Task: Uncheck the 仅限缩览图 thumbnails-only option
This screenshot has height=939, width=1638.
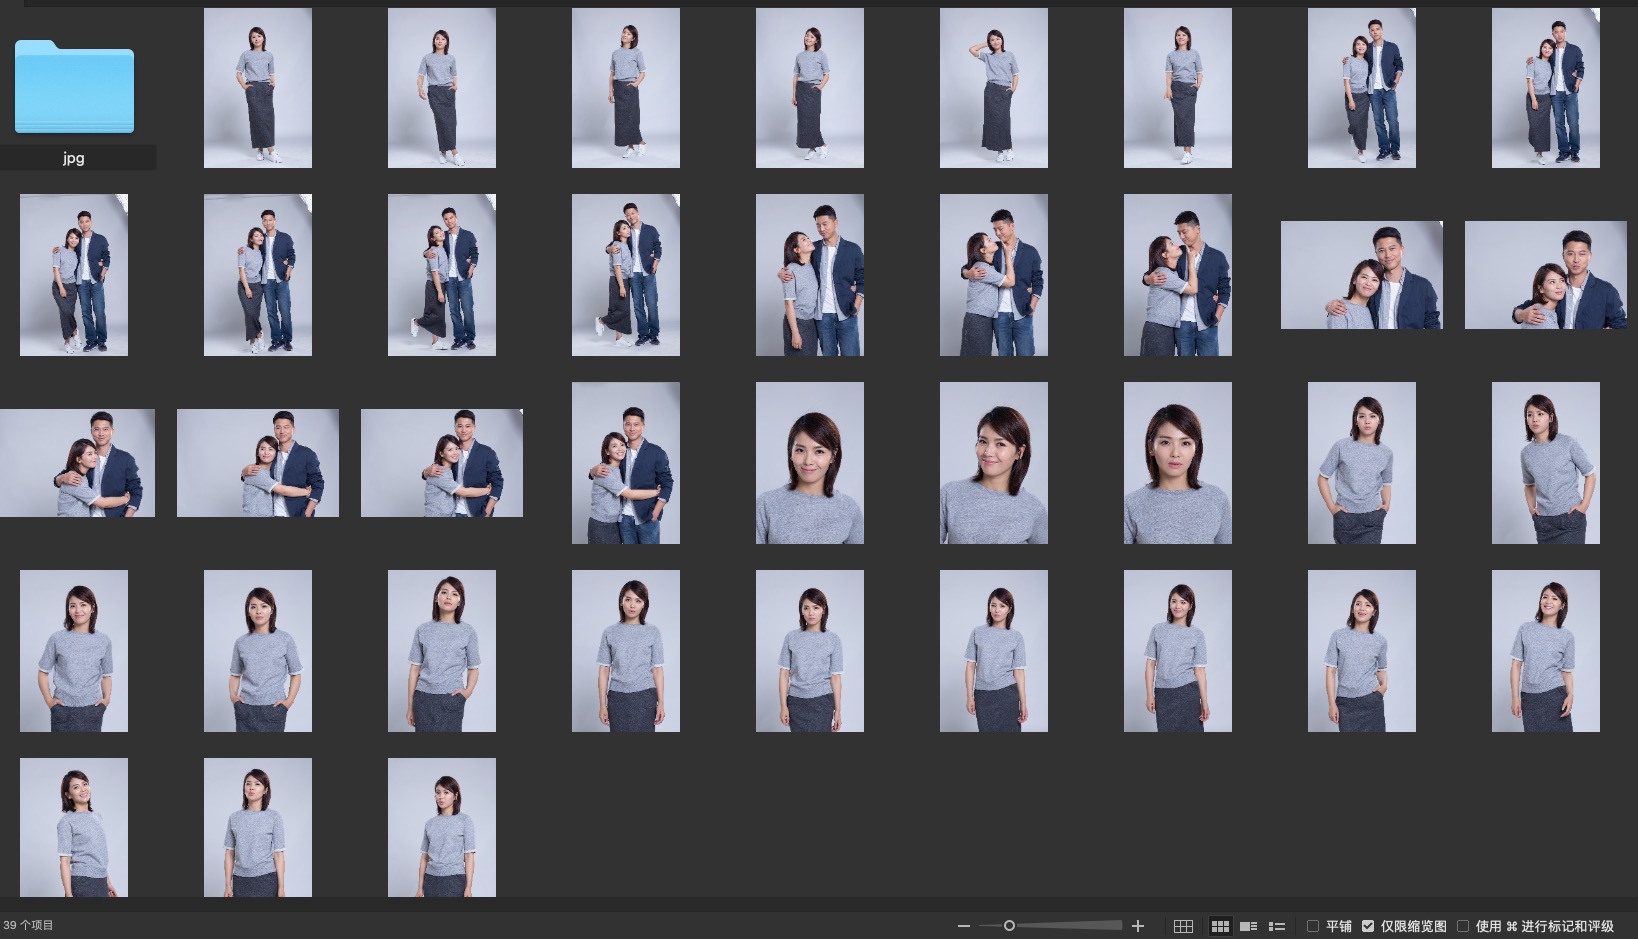Action: pyautogui.click(x=1368, y=926)
